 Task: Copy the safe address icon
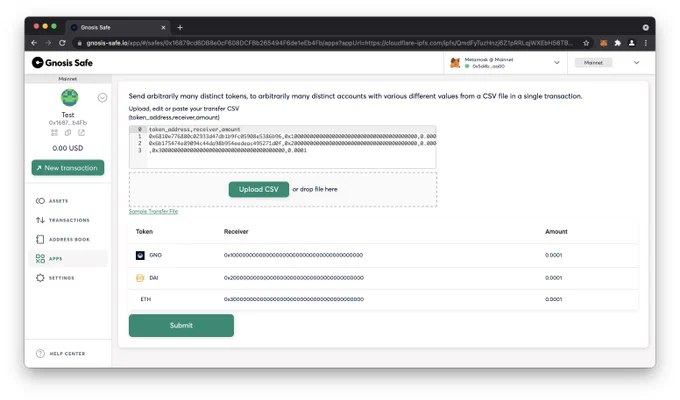[68, 132]
